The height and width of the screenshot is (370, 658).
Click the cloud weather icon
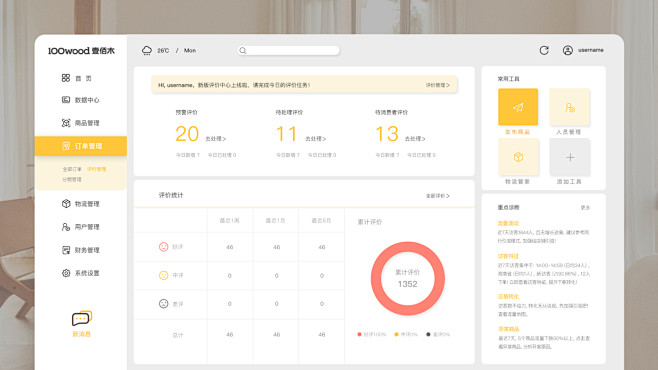(147, 51)
